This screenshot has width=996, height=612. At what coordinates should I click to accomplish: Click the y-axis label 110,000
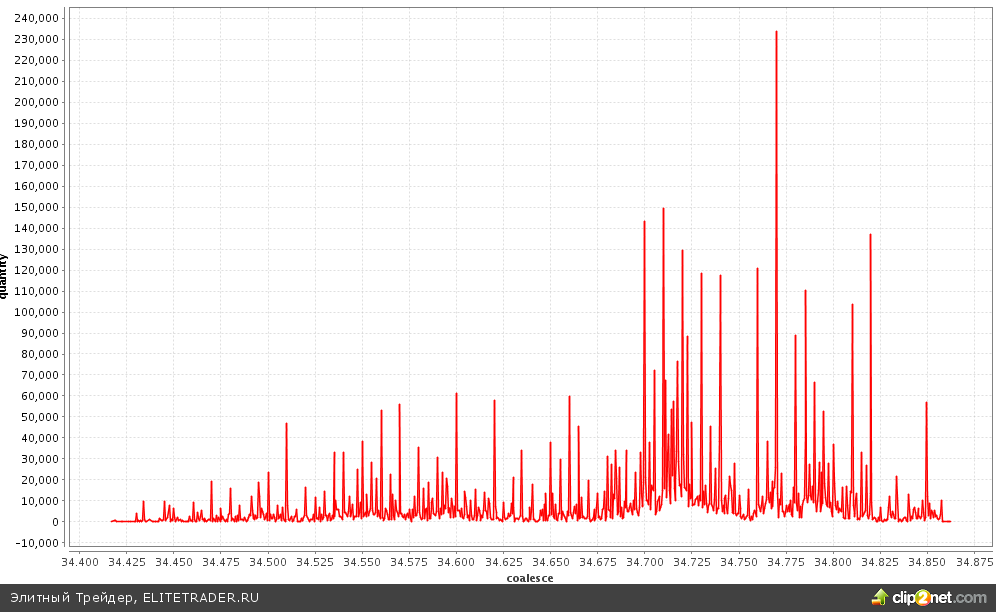(x=36, y=291)
